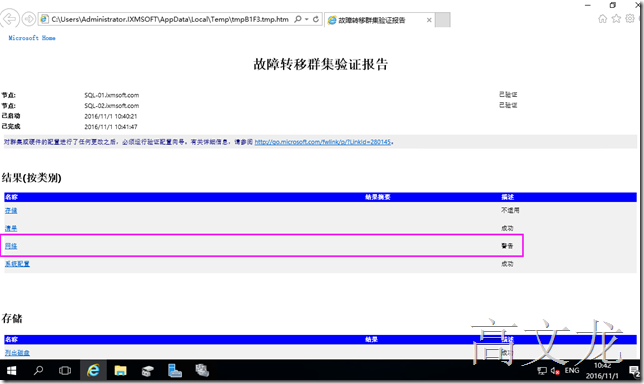Open the Windows Start button
The image size is (644, 384).
(12, 371)
